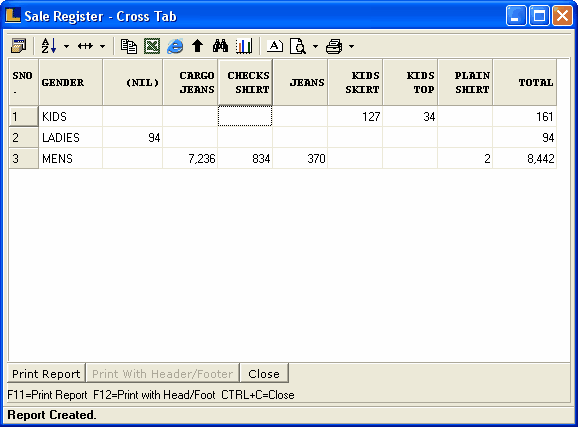Viewport: 578px width, 427px height.
Task: Click the printer icon
Action: click(x=334, y=46)
